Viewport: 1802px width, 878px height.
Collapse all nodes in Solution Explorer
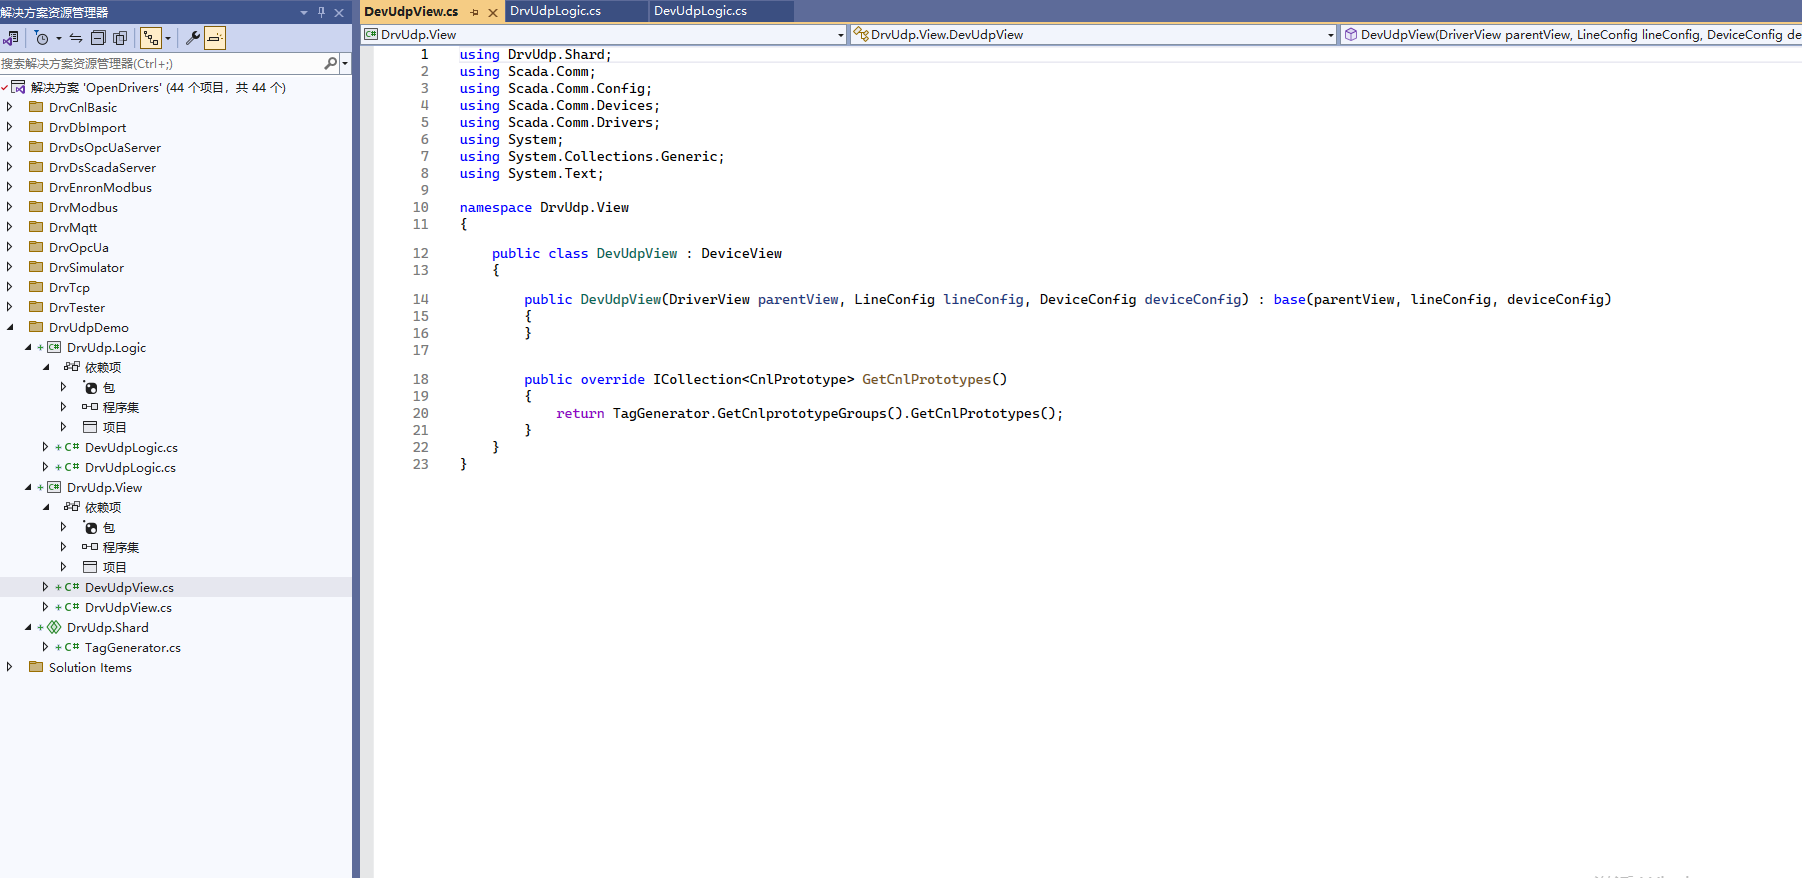[98, 38]
